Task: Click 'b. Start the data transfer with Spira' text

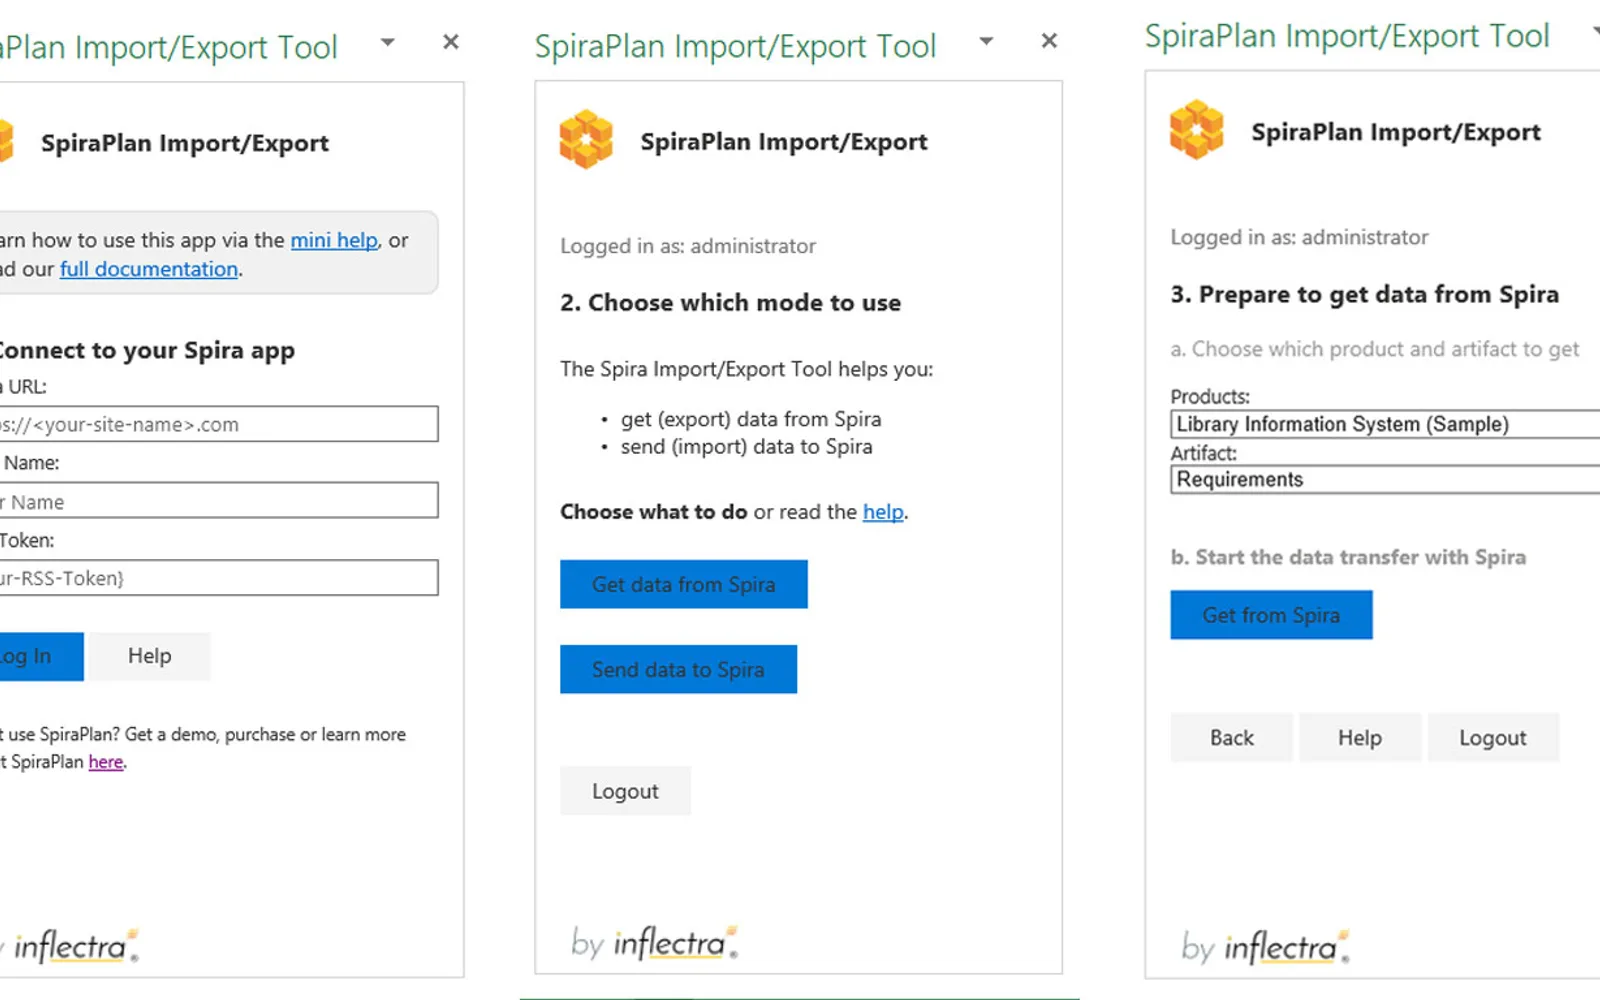Action: point(1349,557)
